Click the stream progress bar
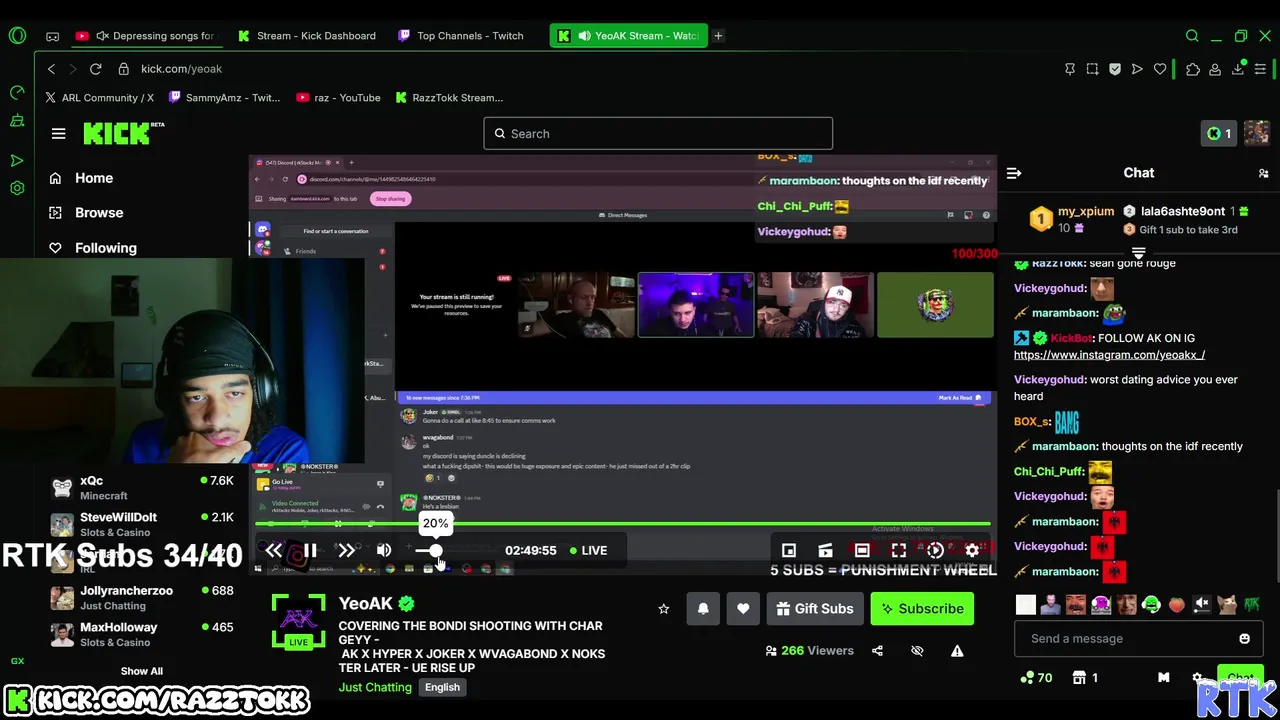 pos(622,523)
